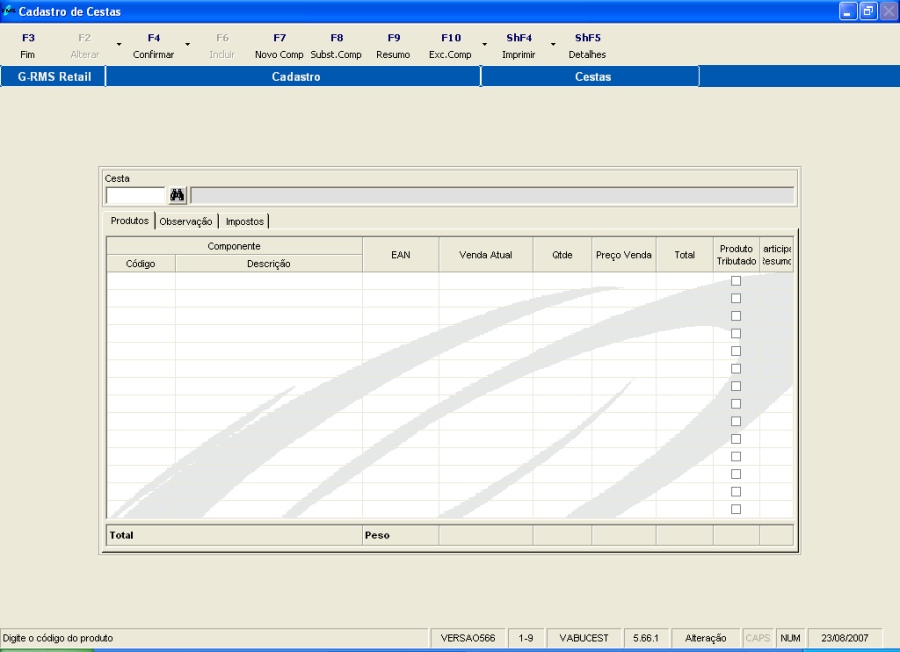Click ShF4 Imprimir toolbar button
Viewport: 900px width, 652px height.
click(x=519, y=46)
